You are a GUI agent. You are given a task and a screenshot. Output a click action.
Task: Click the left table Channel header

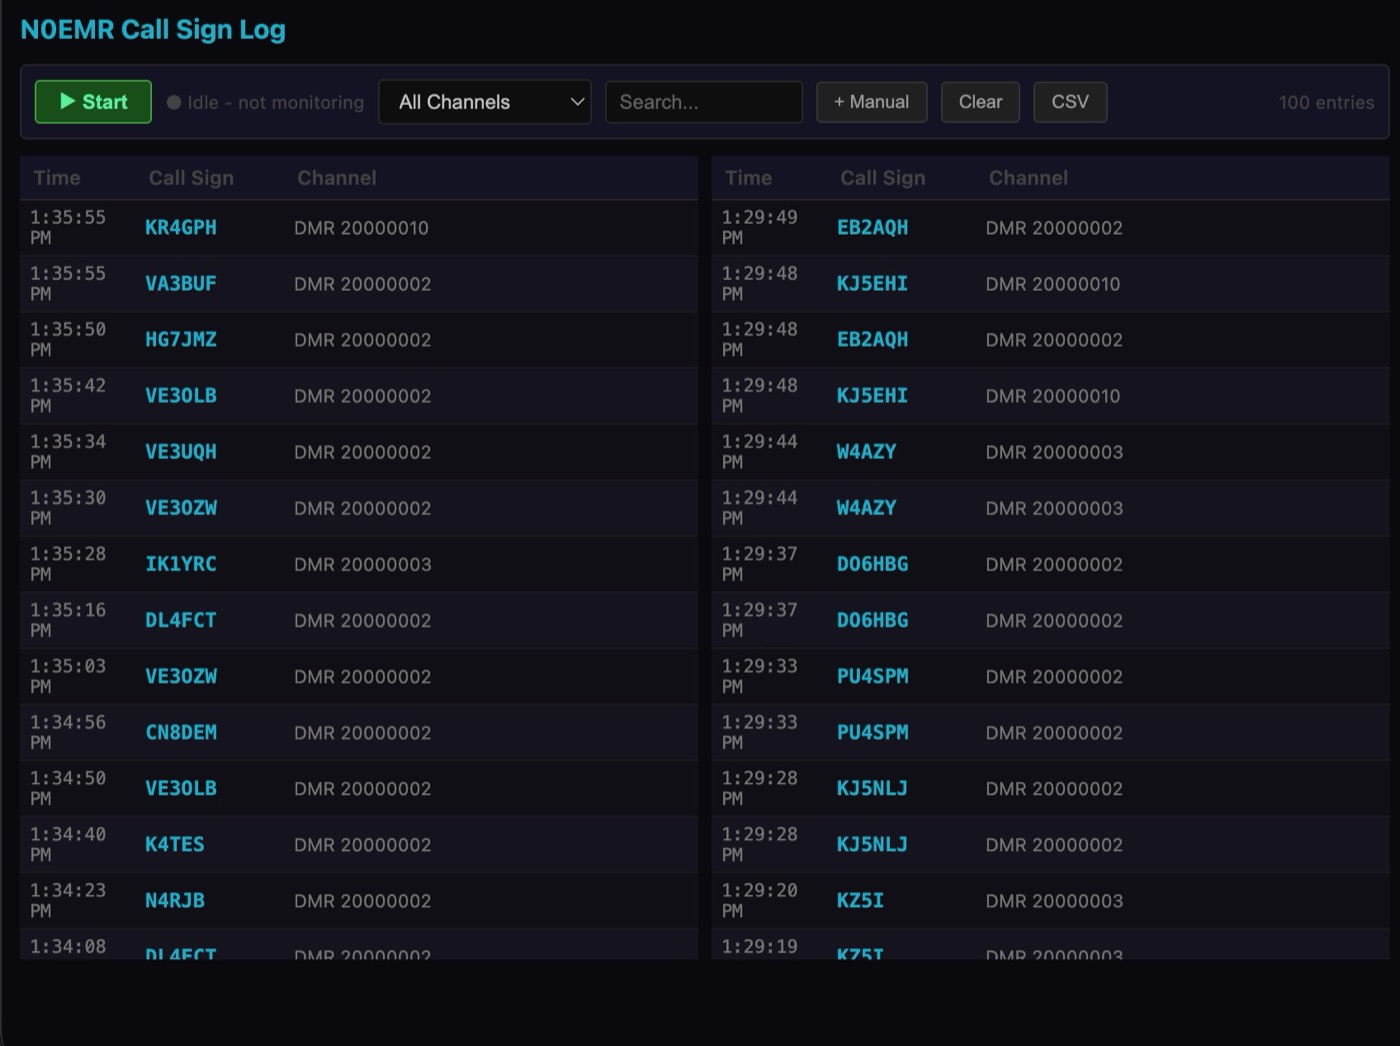(337, 178)
